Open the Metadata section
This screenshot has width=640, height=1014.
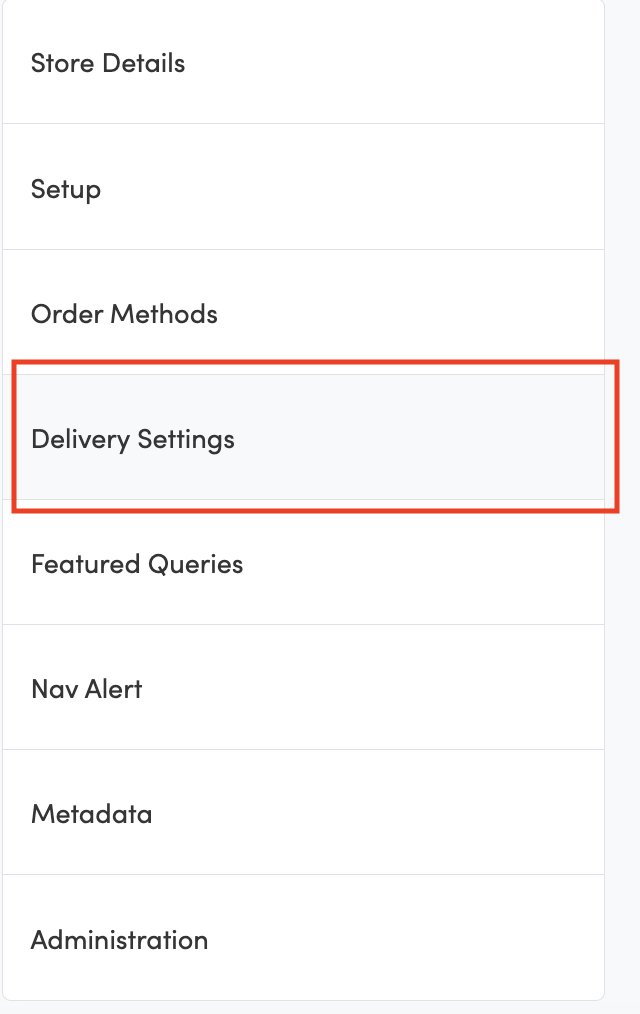pyautogui.click(x=92, y=814)
